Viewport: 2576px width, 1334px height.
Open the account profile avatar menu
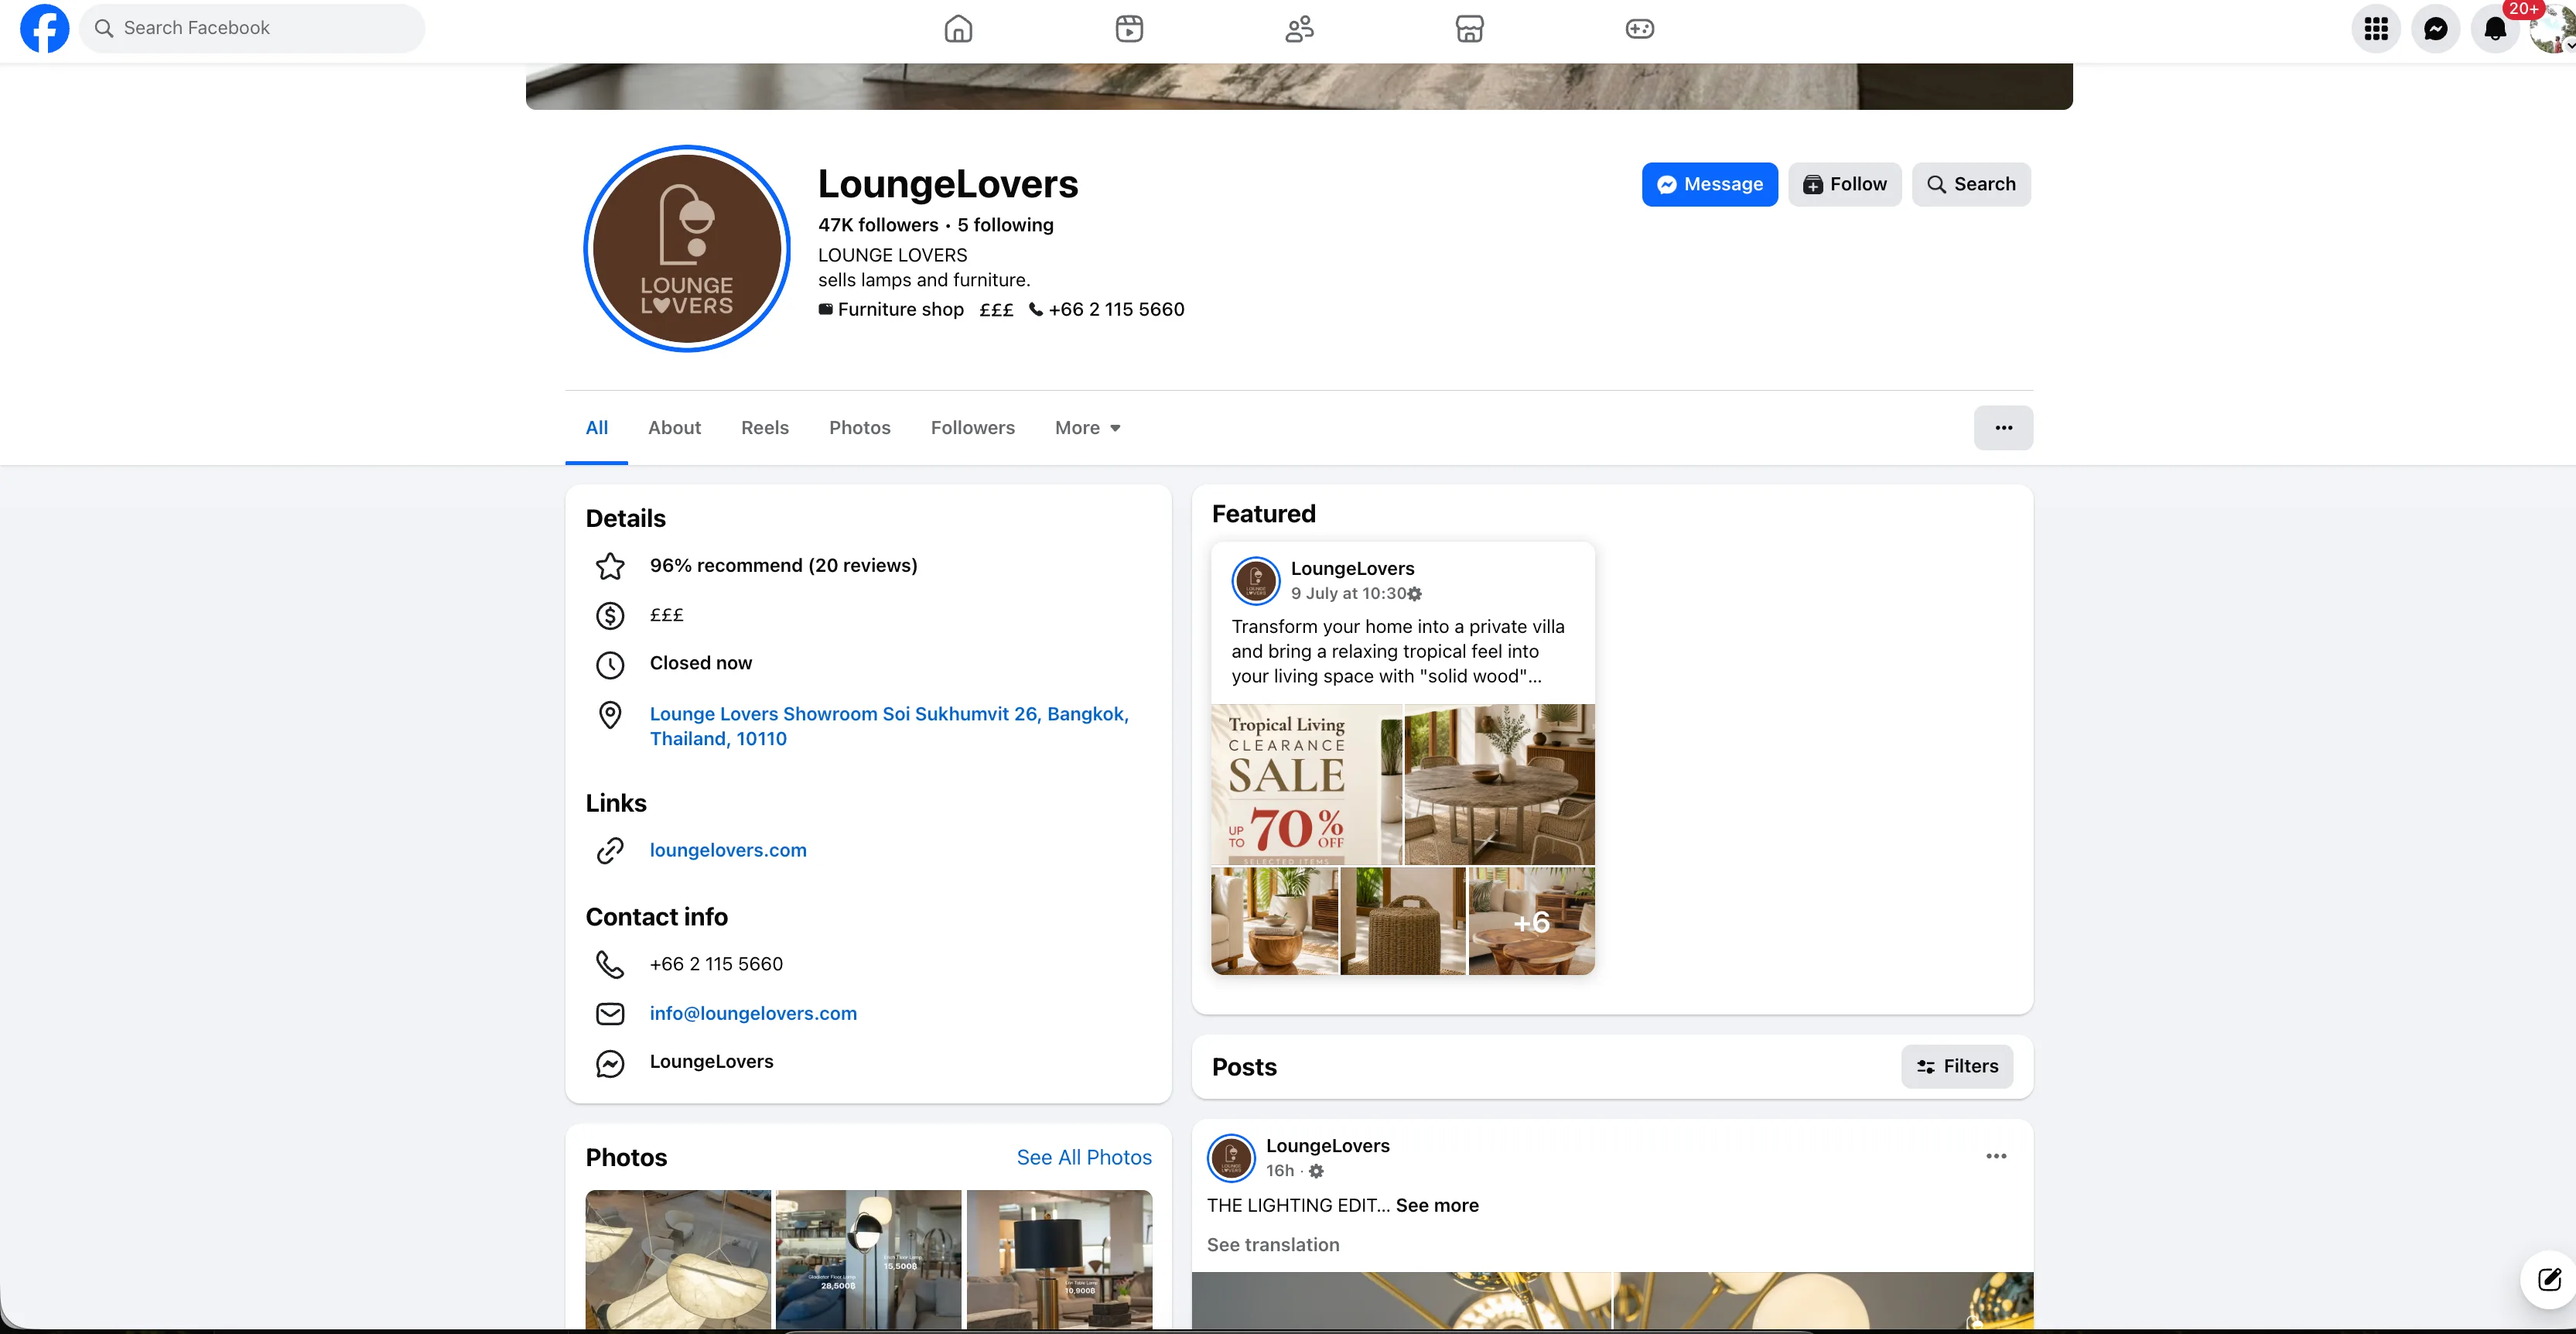point(2553,29)
